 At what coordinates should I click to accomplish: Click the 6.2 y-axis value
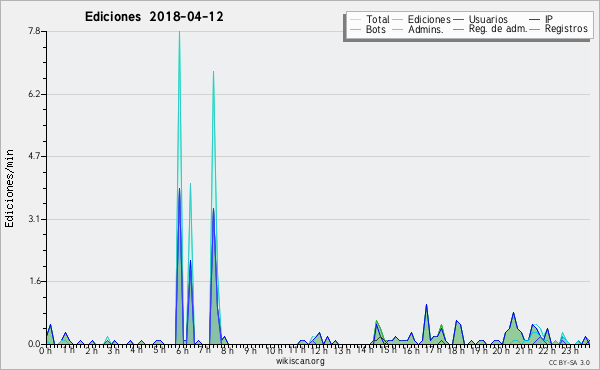[x=34, y=94]
